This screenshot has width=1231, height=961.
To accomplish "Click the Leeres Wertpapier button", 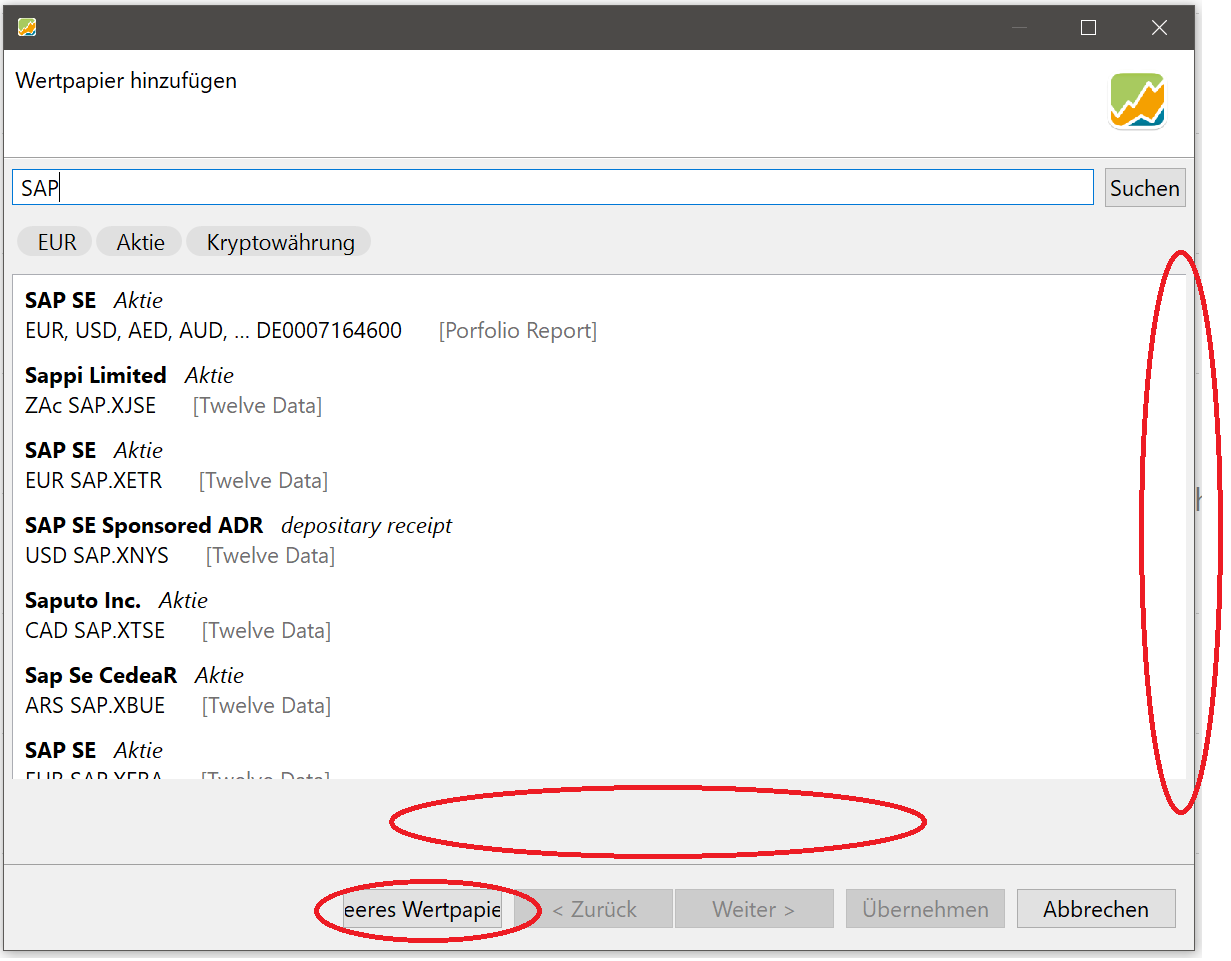I will pos(422,909).
